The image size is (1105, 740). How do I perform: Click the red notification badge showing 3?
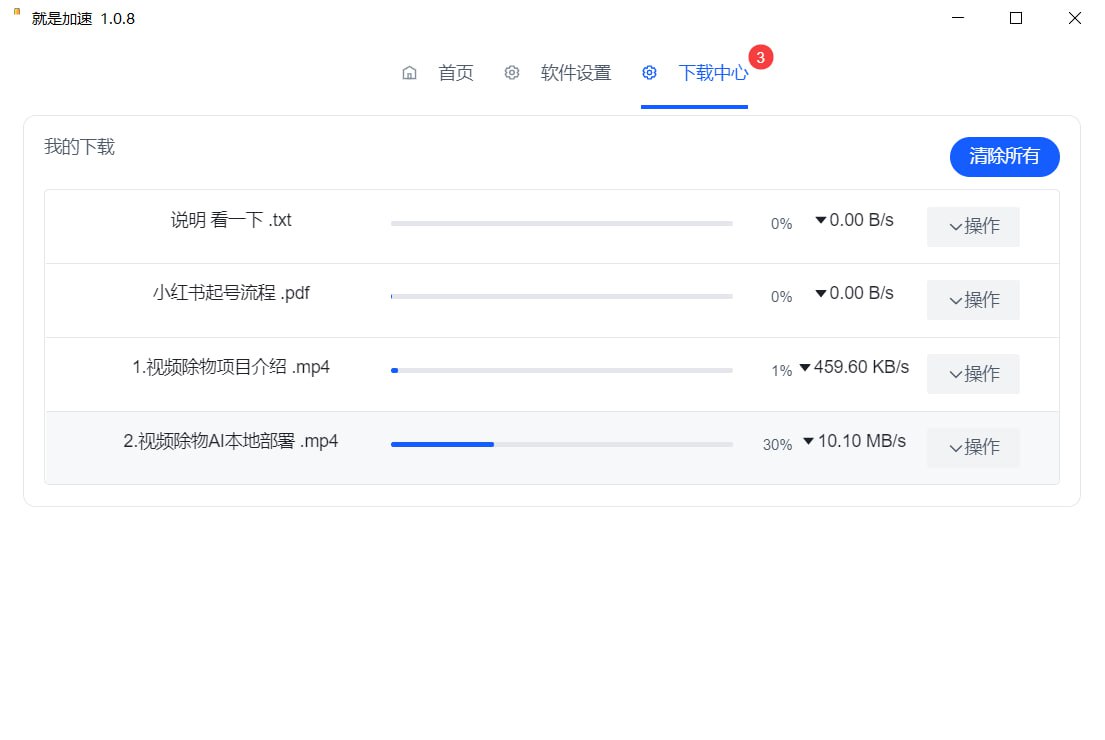(760, 57)
